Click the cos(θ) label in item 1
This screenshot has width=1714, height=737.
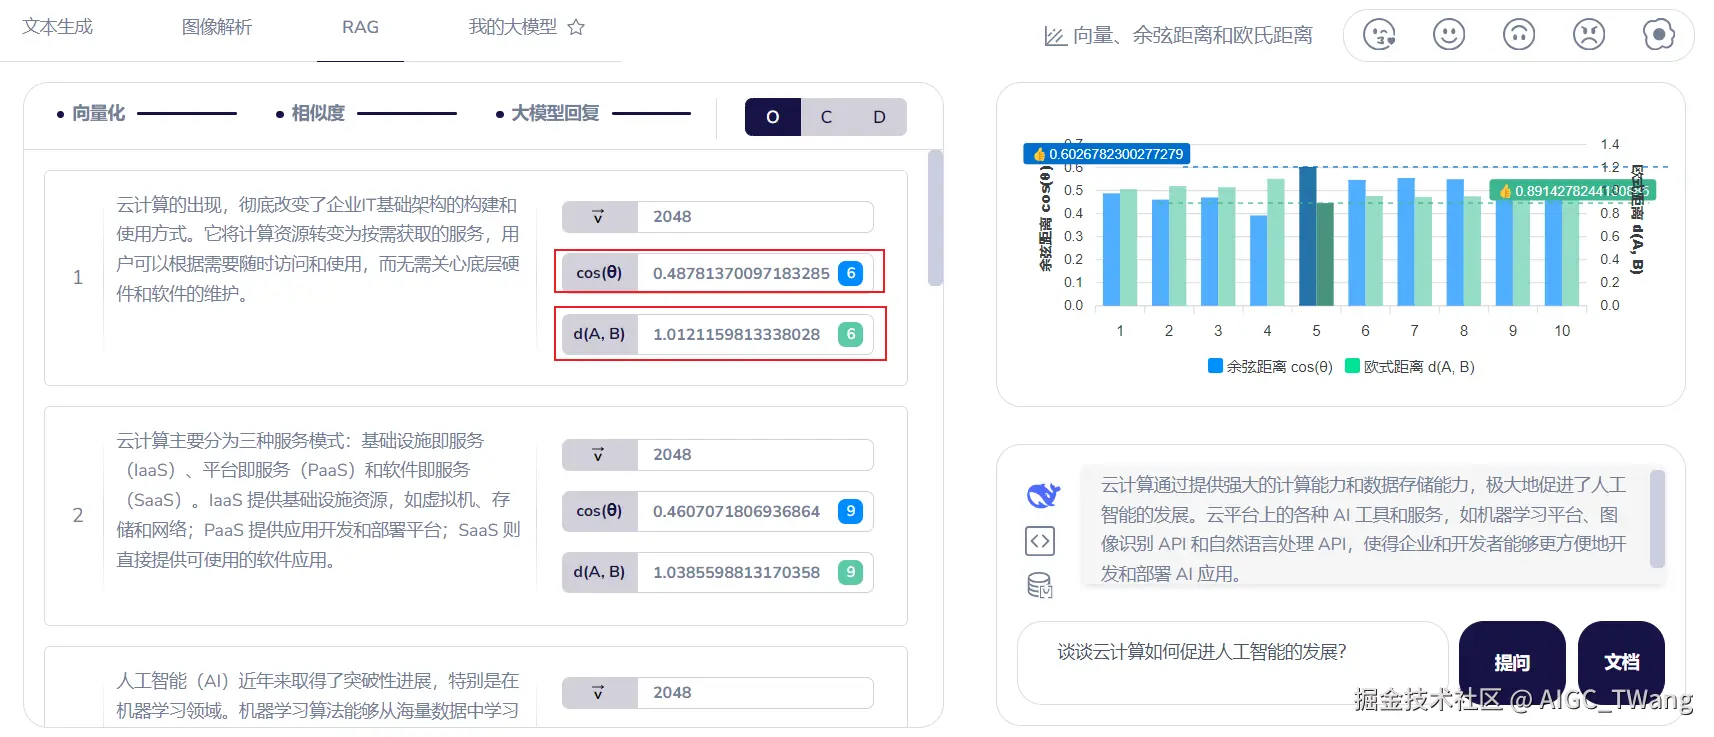[599, 273]
